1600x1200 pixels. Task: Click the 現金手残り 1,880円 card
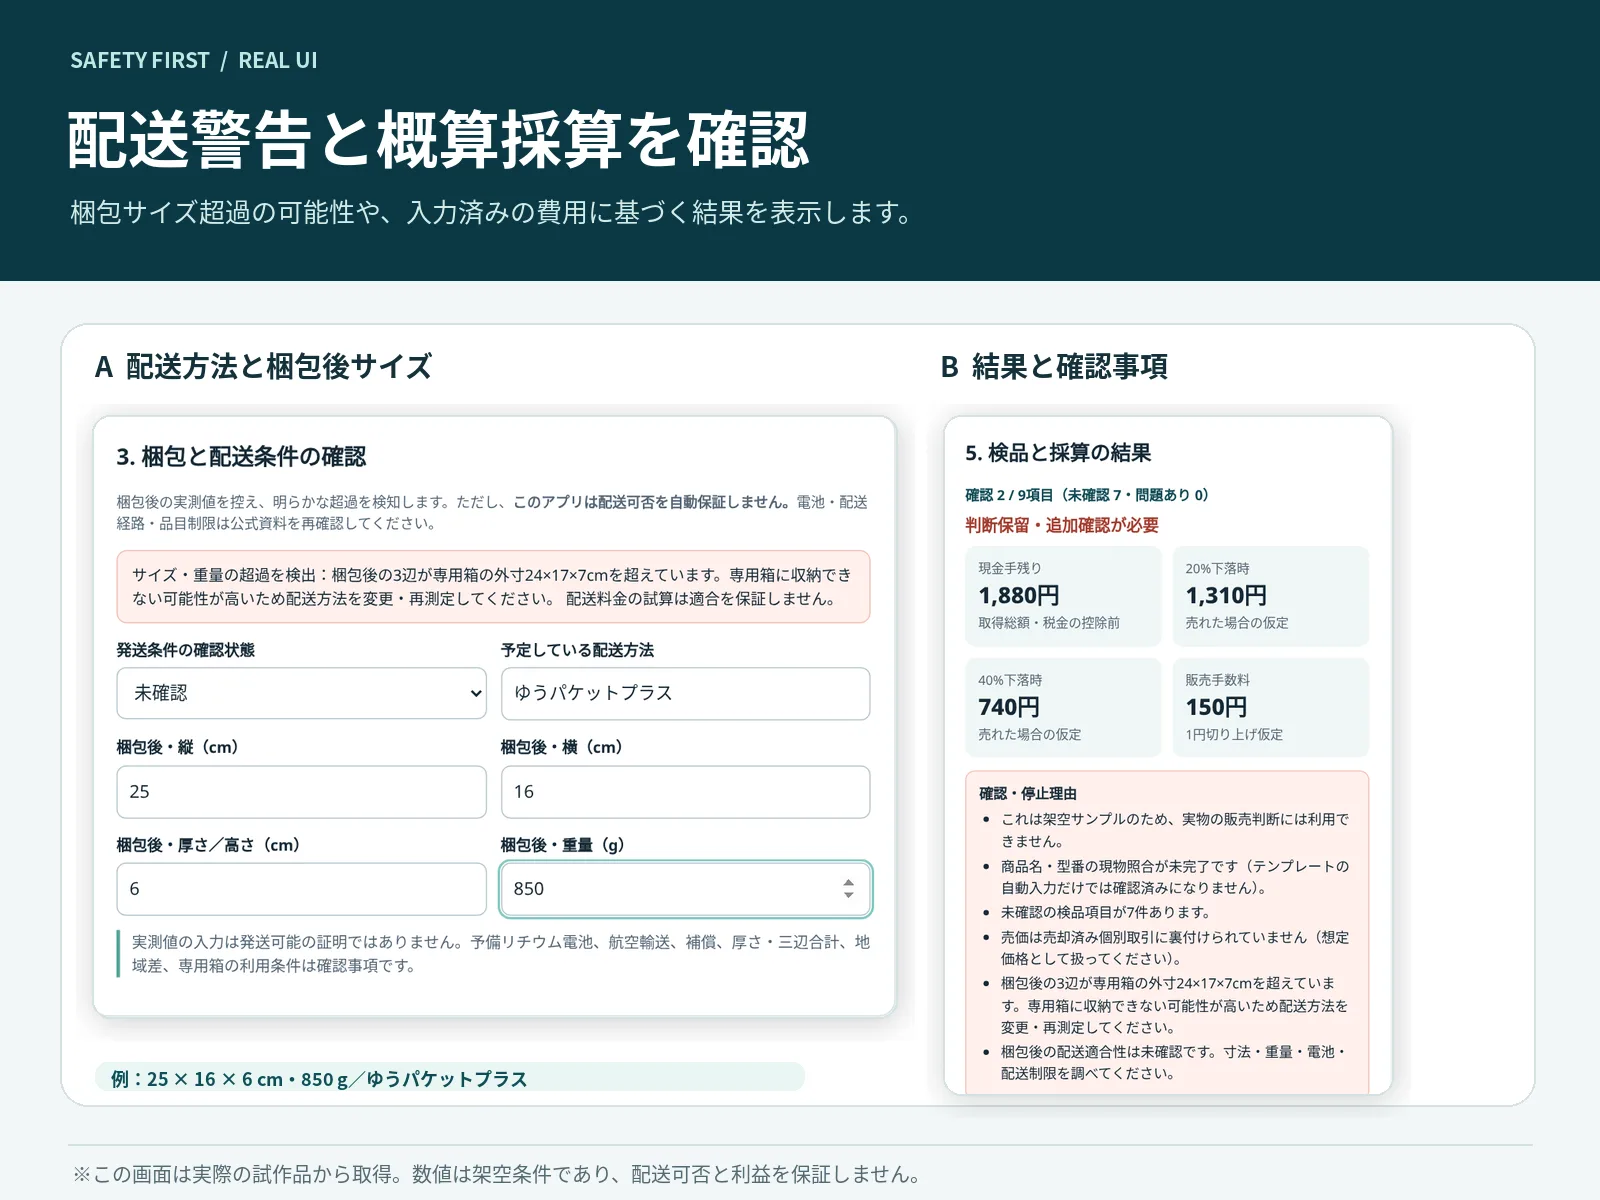click(x=1063, y=596)
